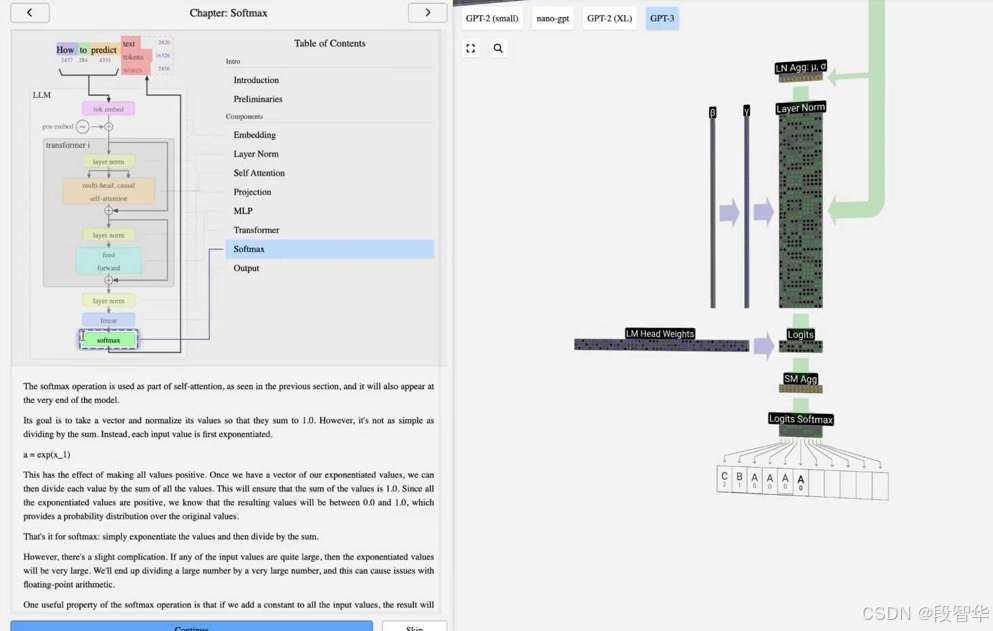Click the Skip button
This screenshot has width=993, height=631.
[414, 626]
